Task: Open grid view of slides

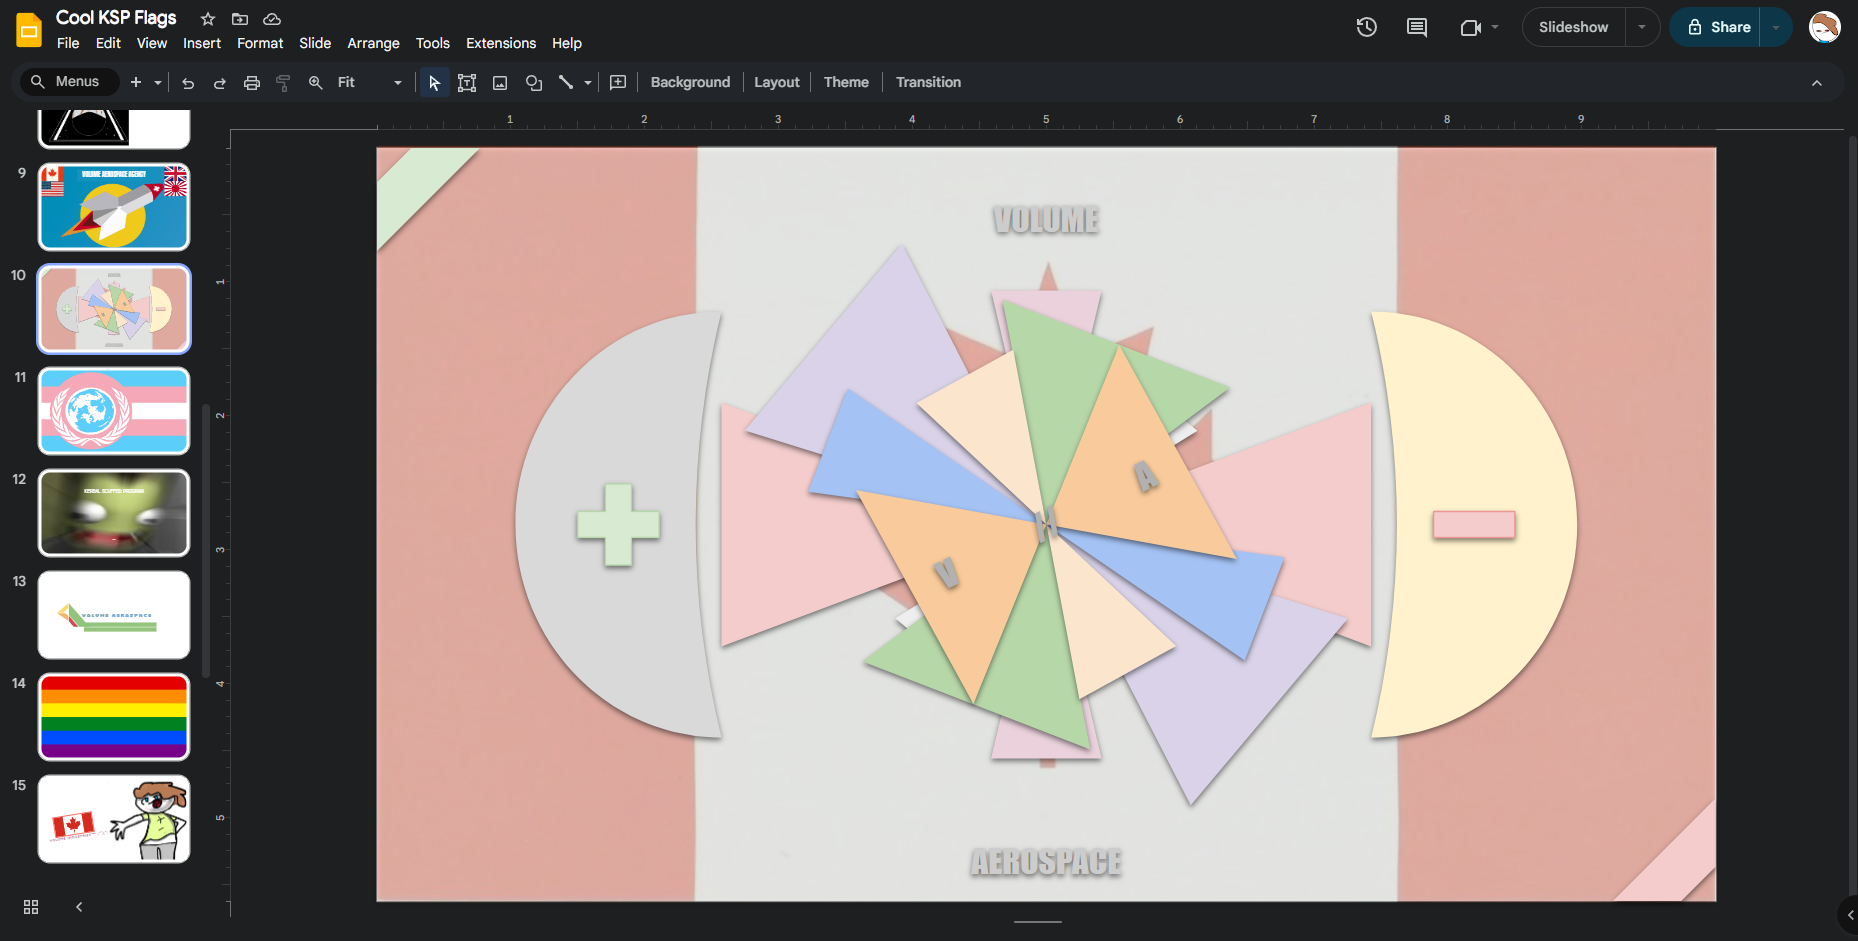Action: click(x=31, y=906)
